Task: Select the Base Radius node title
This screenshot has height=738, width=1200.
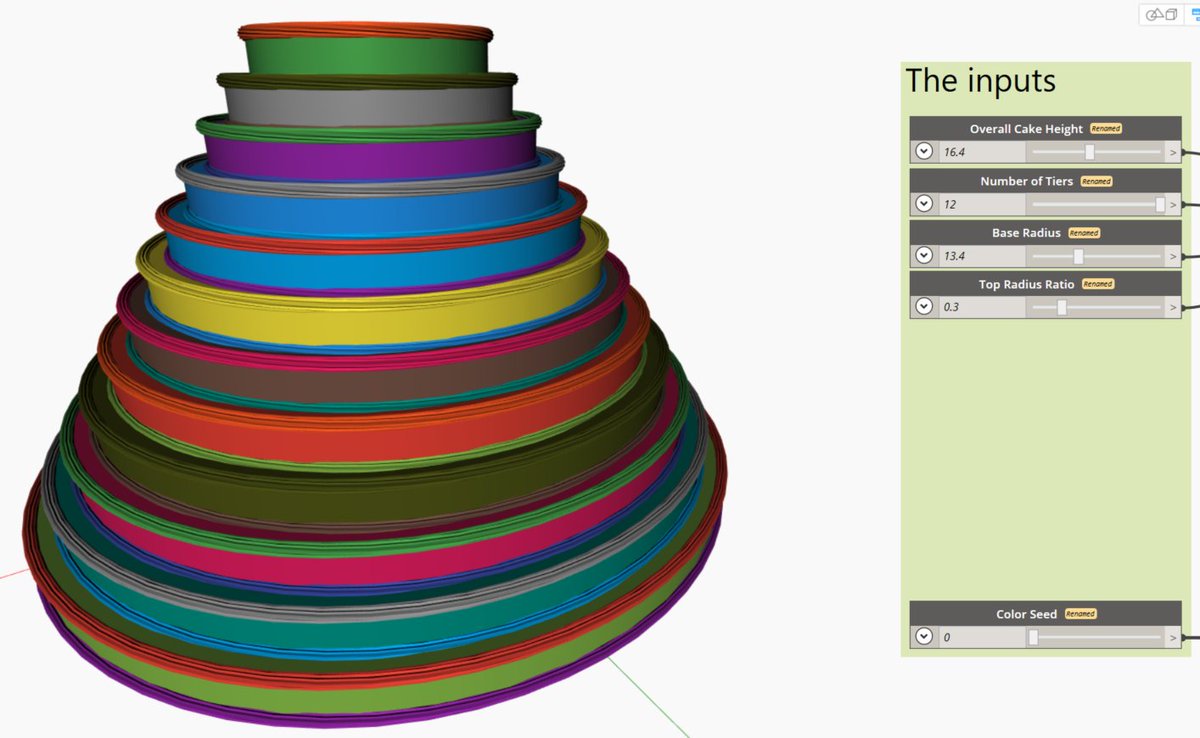Action: pos(1026,233)
